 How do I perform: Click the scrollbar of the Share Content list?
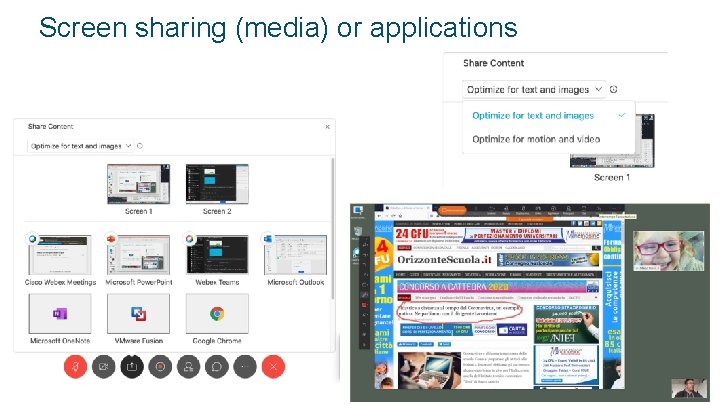332,230
